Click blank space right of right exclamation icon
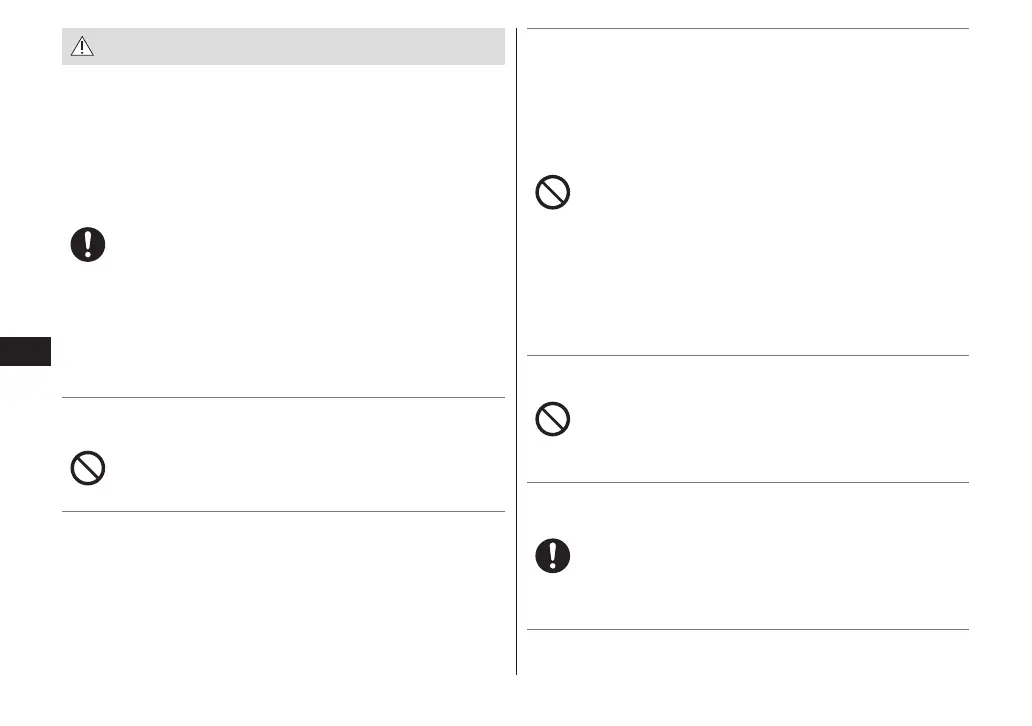Screen dimensions: 1032x726 click(760, 556)
